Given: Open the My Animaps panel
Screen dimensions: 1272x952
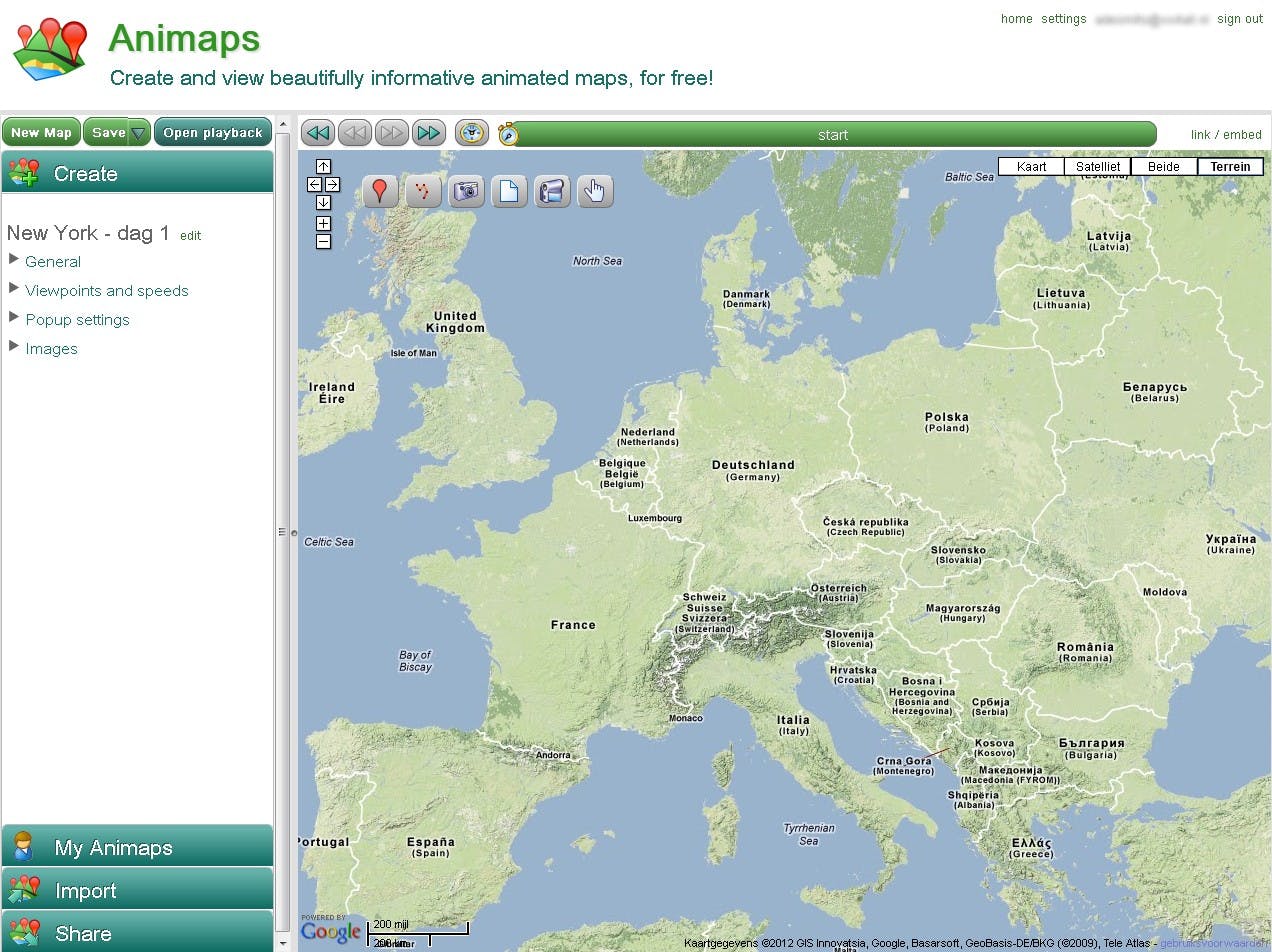Looking at the screenshot, I should pos(137,847).
